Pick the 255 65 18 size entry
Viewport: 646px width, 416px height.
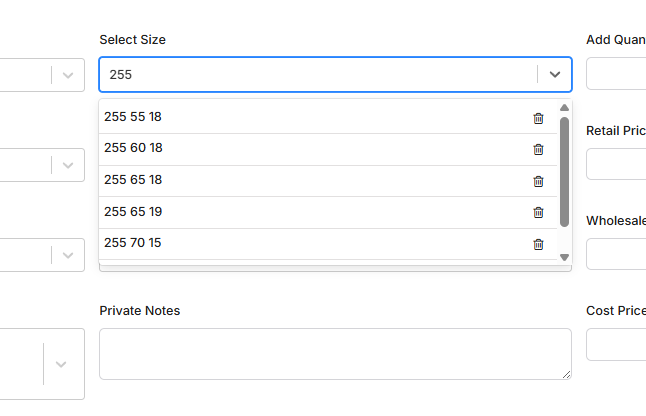tap(328, 181)
